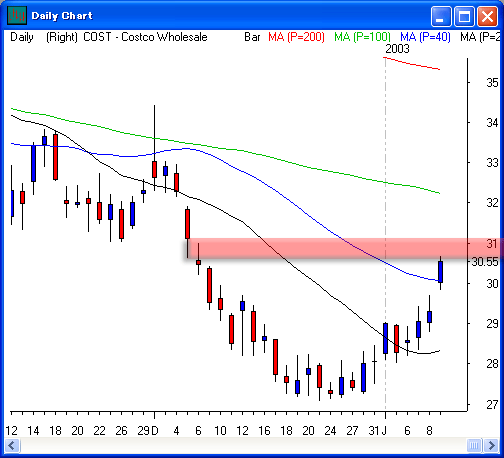504x458 pixels.
Task: Click the blue MA (P=40) legend label
Action: (x=425, y=37)
